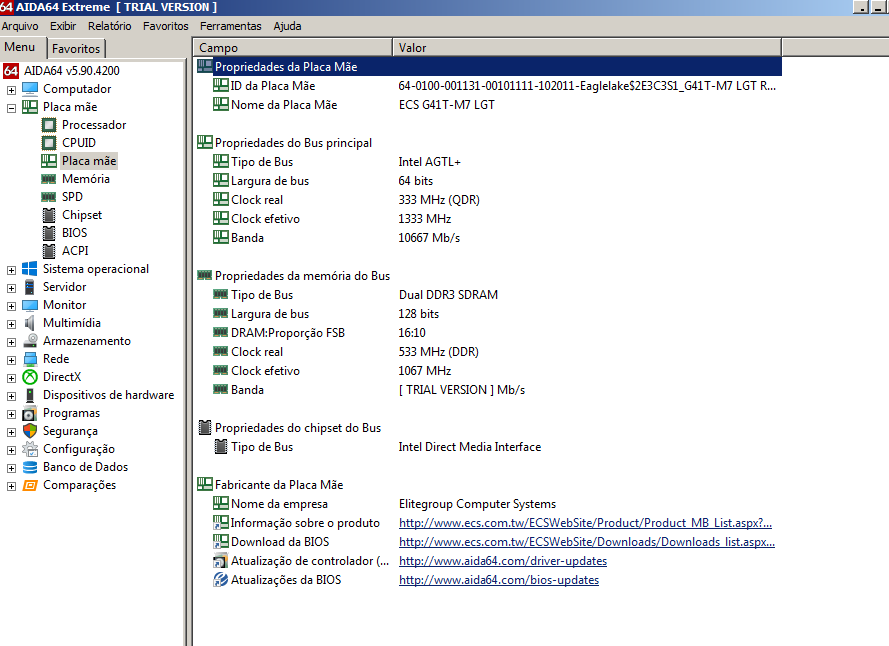This screenshot has height=646, width=889.
Task: Click the Configuração gear icon
Action: (x=30, y=449)
